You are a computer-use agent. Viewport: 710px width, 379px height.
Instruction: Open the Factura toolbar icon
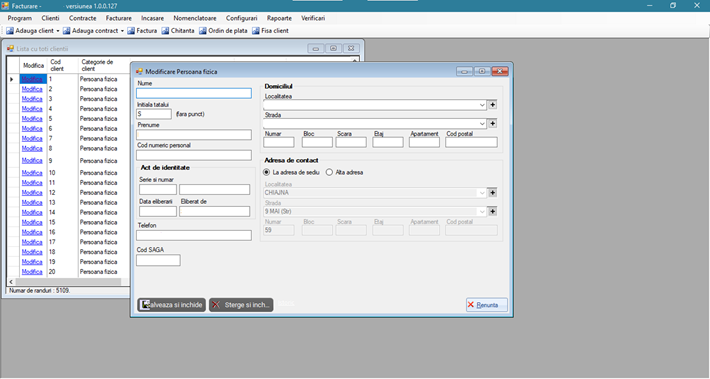(x=131, y=31)
